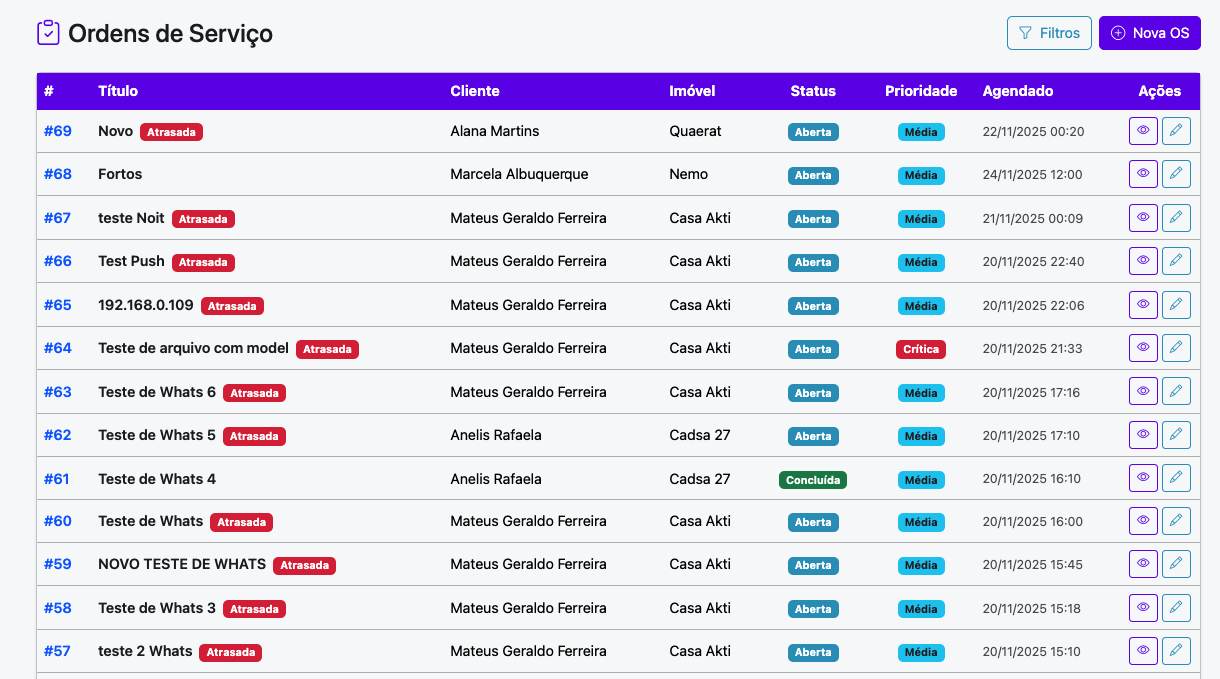This screenshot has width=1220, height=679.
Task: Click the red Crítica priority badge
Action: pyautogui.click(x=920, y=349)
